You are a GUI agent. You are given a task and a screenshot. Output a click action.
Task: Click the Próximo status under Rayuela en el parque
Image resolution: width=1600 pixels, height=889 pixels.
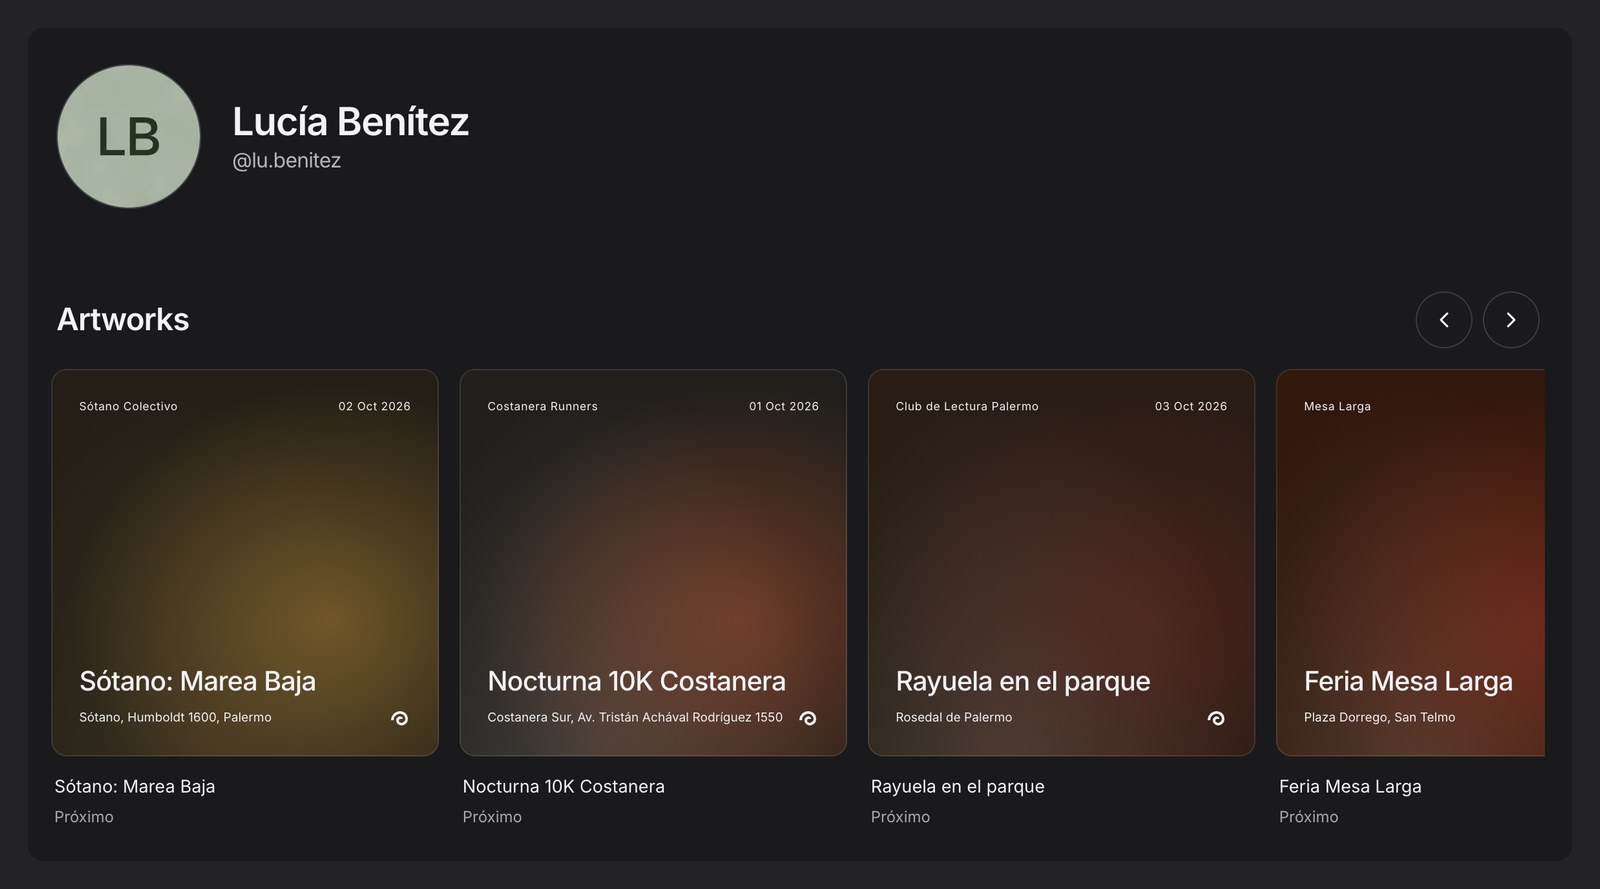[900, 817]
